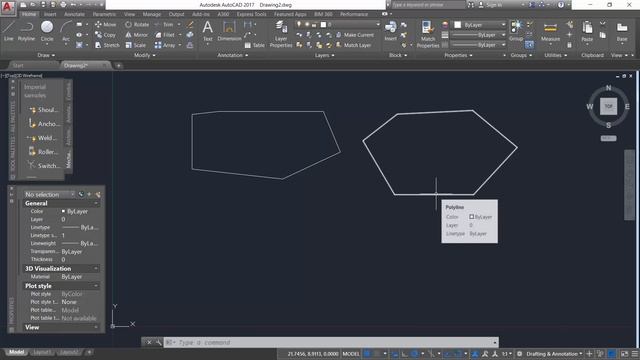Toggle object snap in status bar
The width and height of the screenshot is (640, 360).
pos(458,354)
